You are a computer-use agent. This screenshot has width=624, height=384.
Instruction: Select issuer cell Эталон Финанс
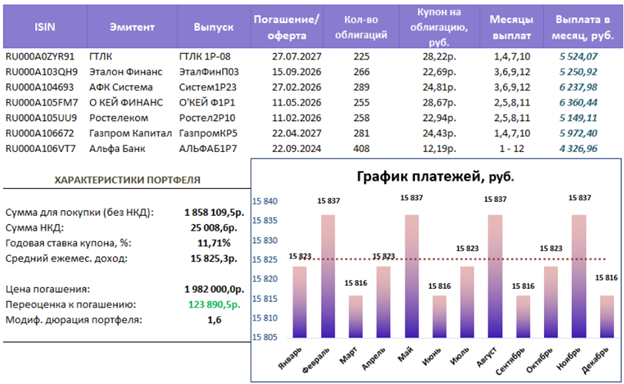(x=126, y=72)
